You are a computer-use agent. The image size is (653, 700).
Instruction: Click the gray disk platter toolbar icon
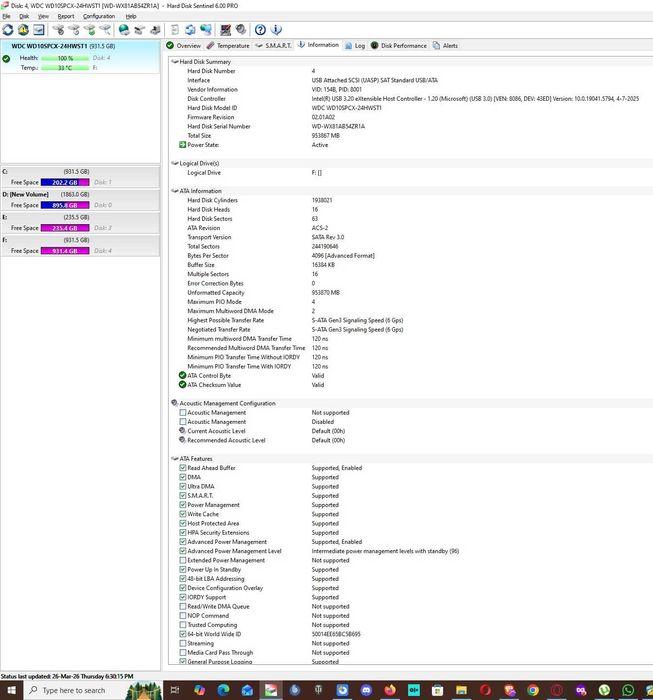pyautogui.click(x=241, y=30)
